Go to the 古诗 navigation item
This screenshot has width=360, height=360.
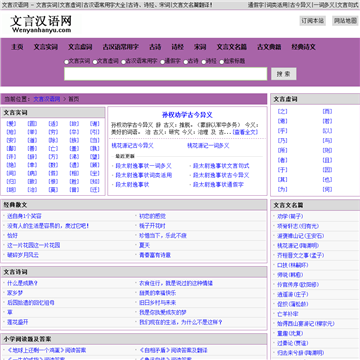pyautogui.click(x=155, y=47)
